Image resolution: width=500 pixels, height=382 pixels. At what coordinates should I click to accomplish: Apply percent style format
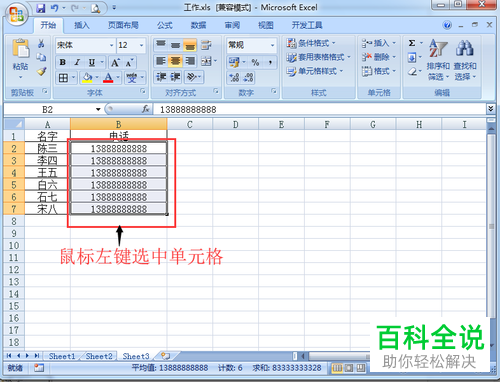[x=255, y=62]
